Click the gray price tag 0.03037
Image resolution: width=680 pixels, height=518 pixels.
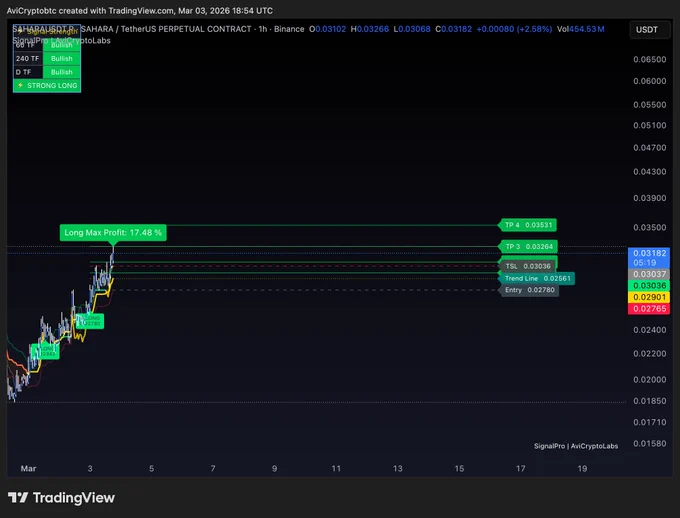click(649, 274)
